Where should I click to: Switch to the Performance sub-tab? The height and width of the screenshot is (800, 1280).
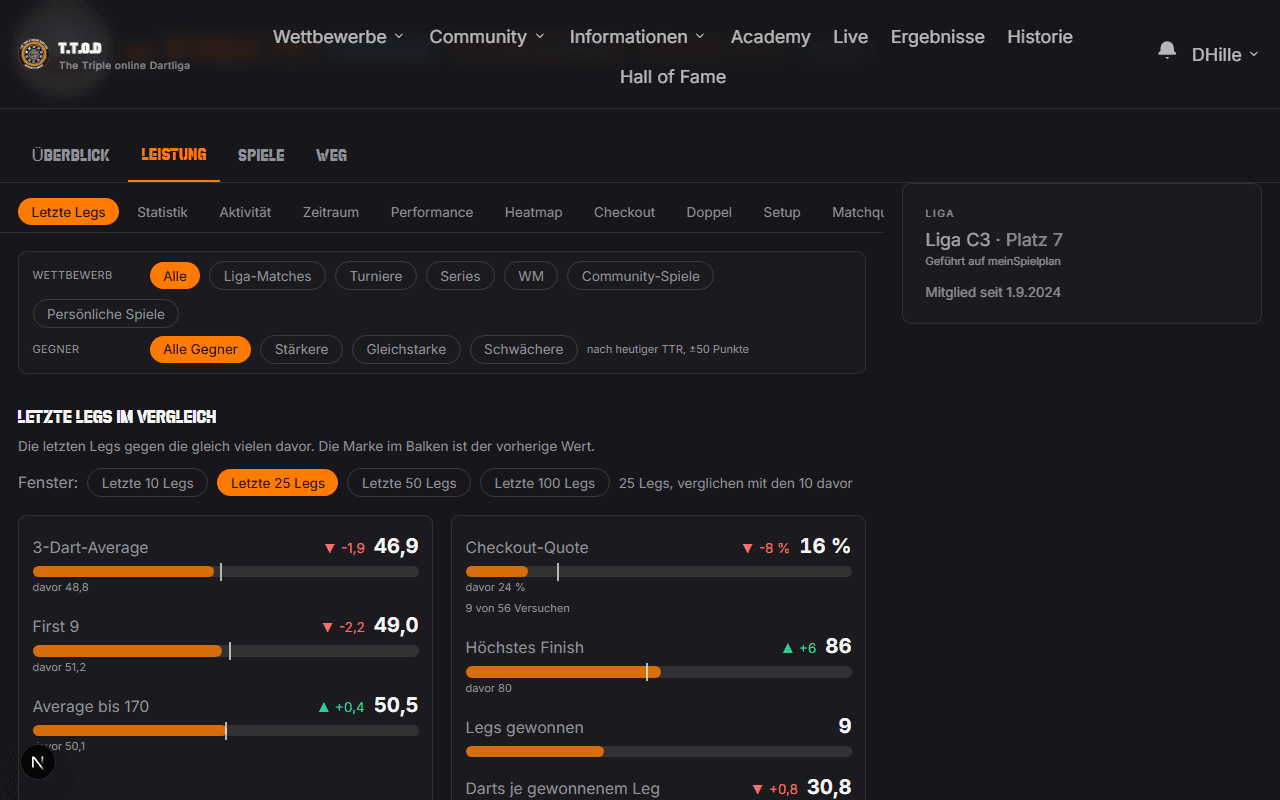(432, 212)
